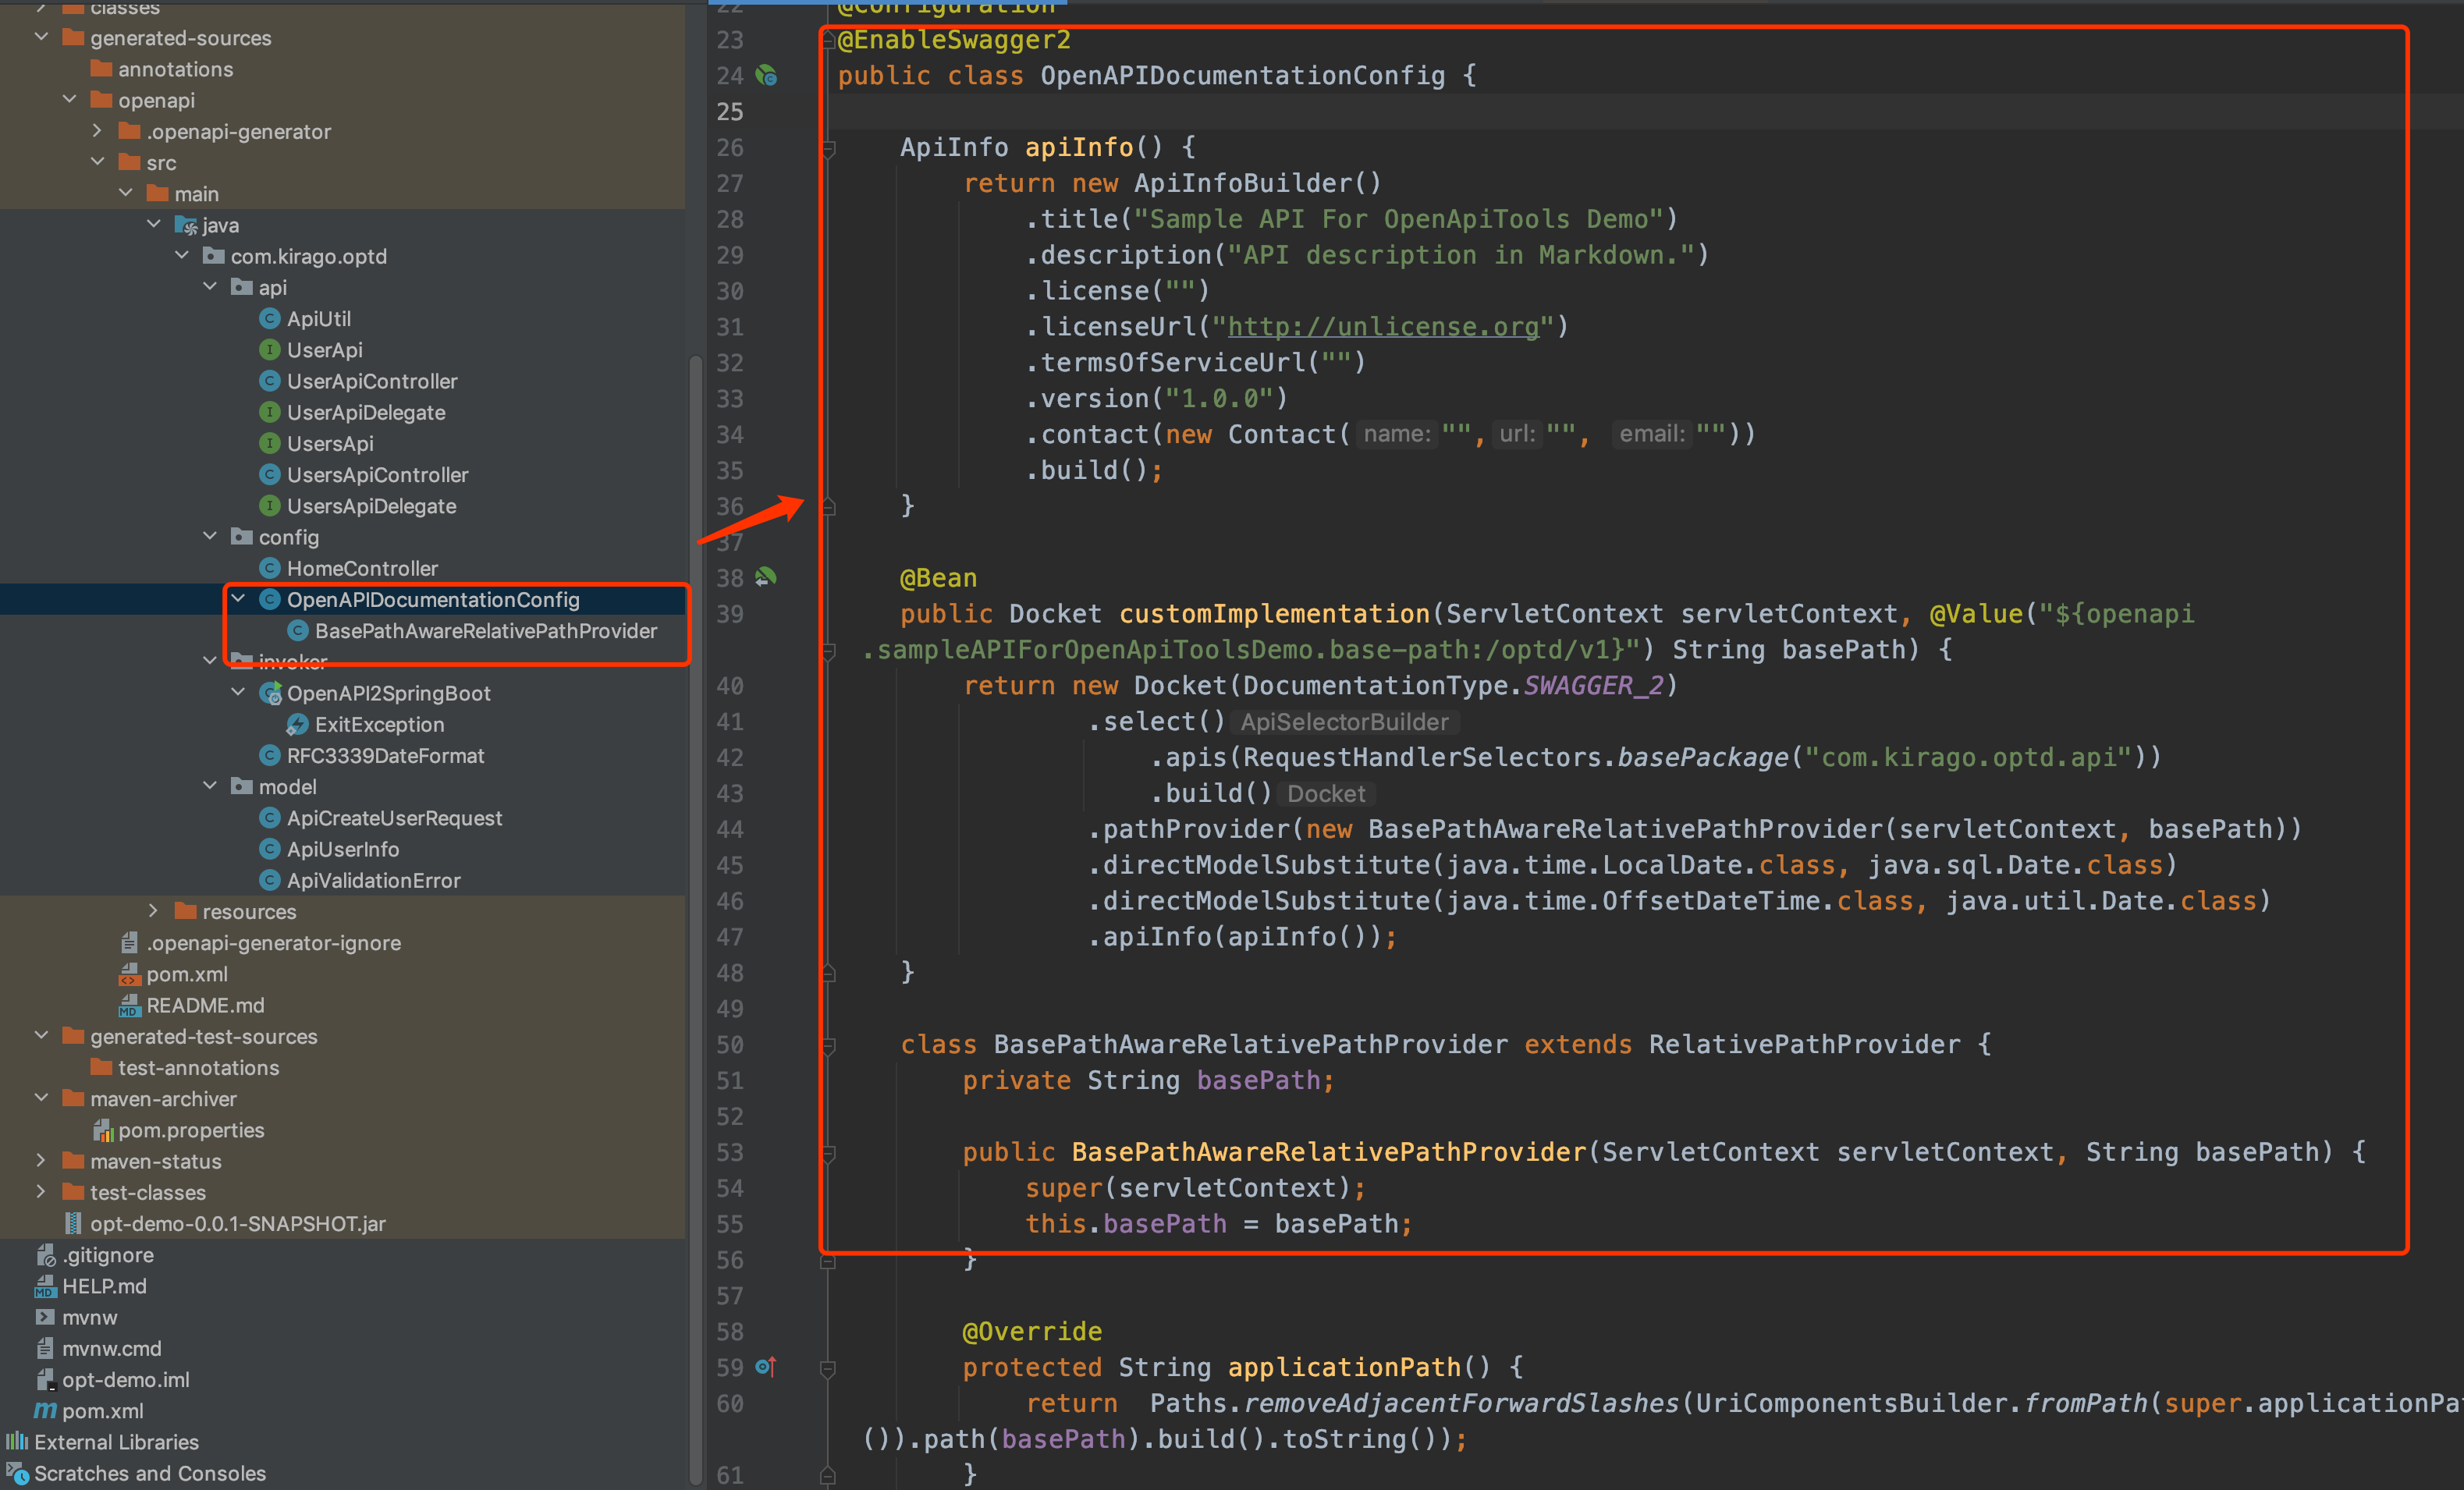The height and width of the screenshot is (1490, 2464).
Task: Click the customImplementation method name
Action: pos(1274,614)
